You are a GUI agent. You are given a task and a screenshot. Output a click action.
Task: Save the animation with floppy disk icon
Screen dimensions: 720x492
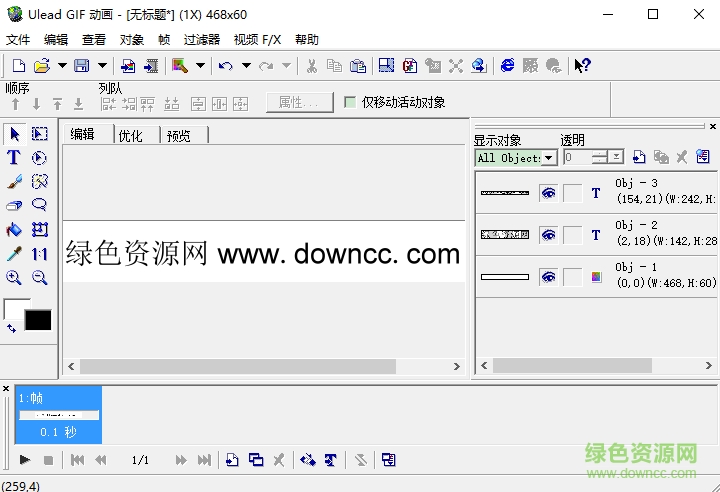click(82, 66)
